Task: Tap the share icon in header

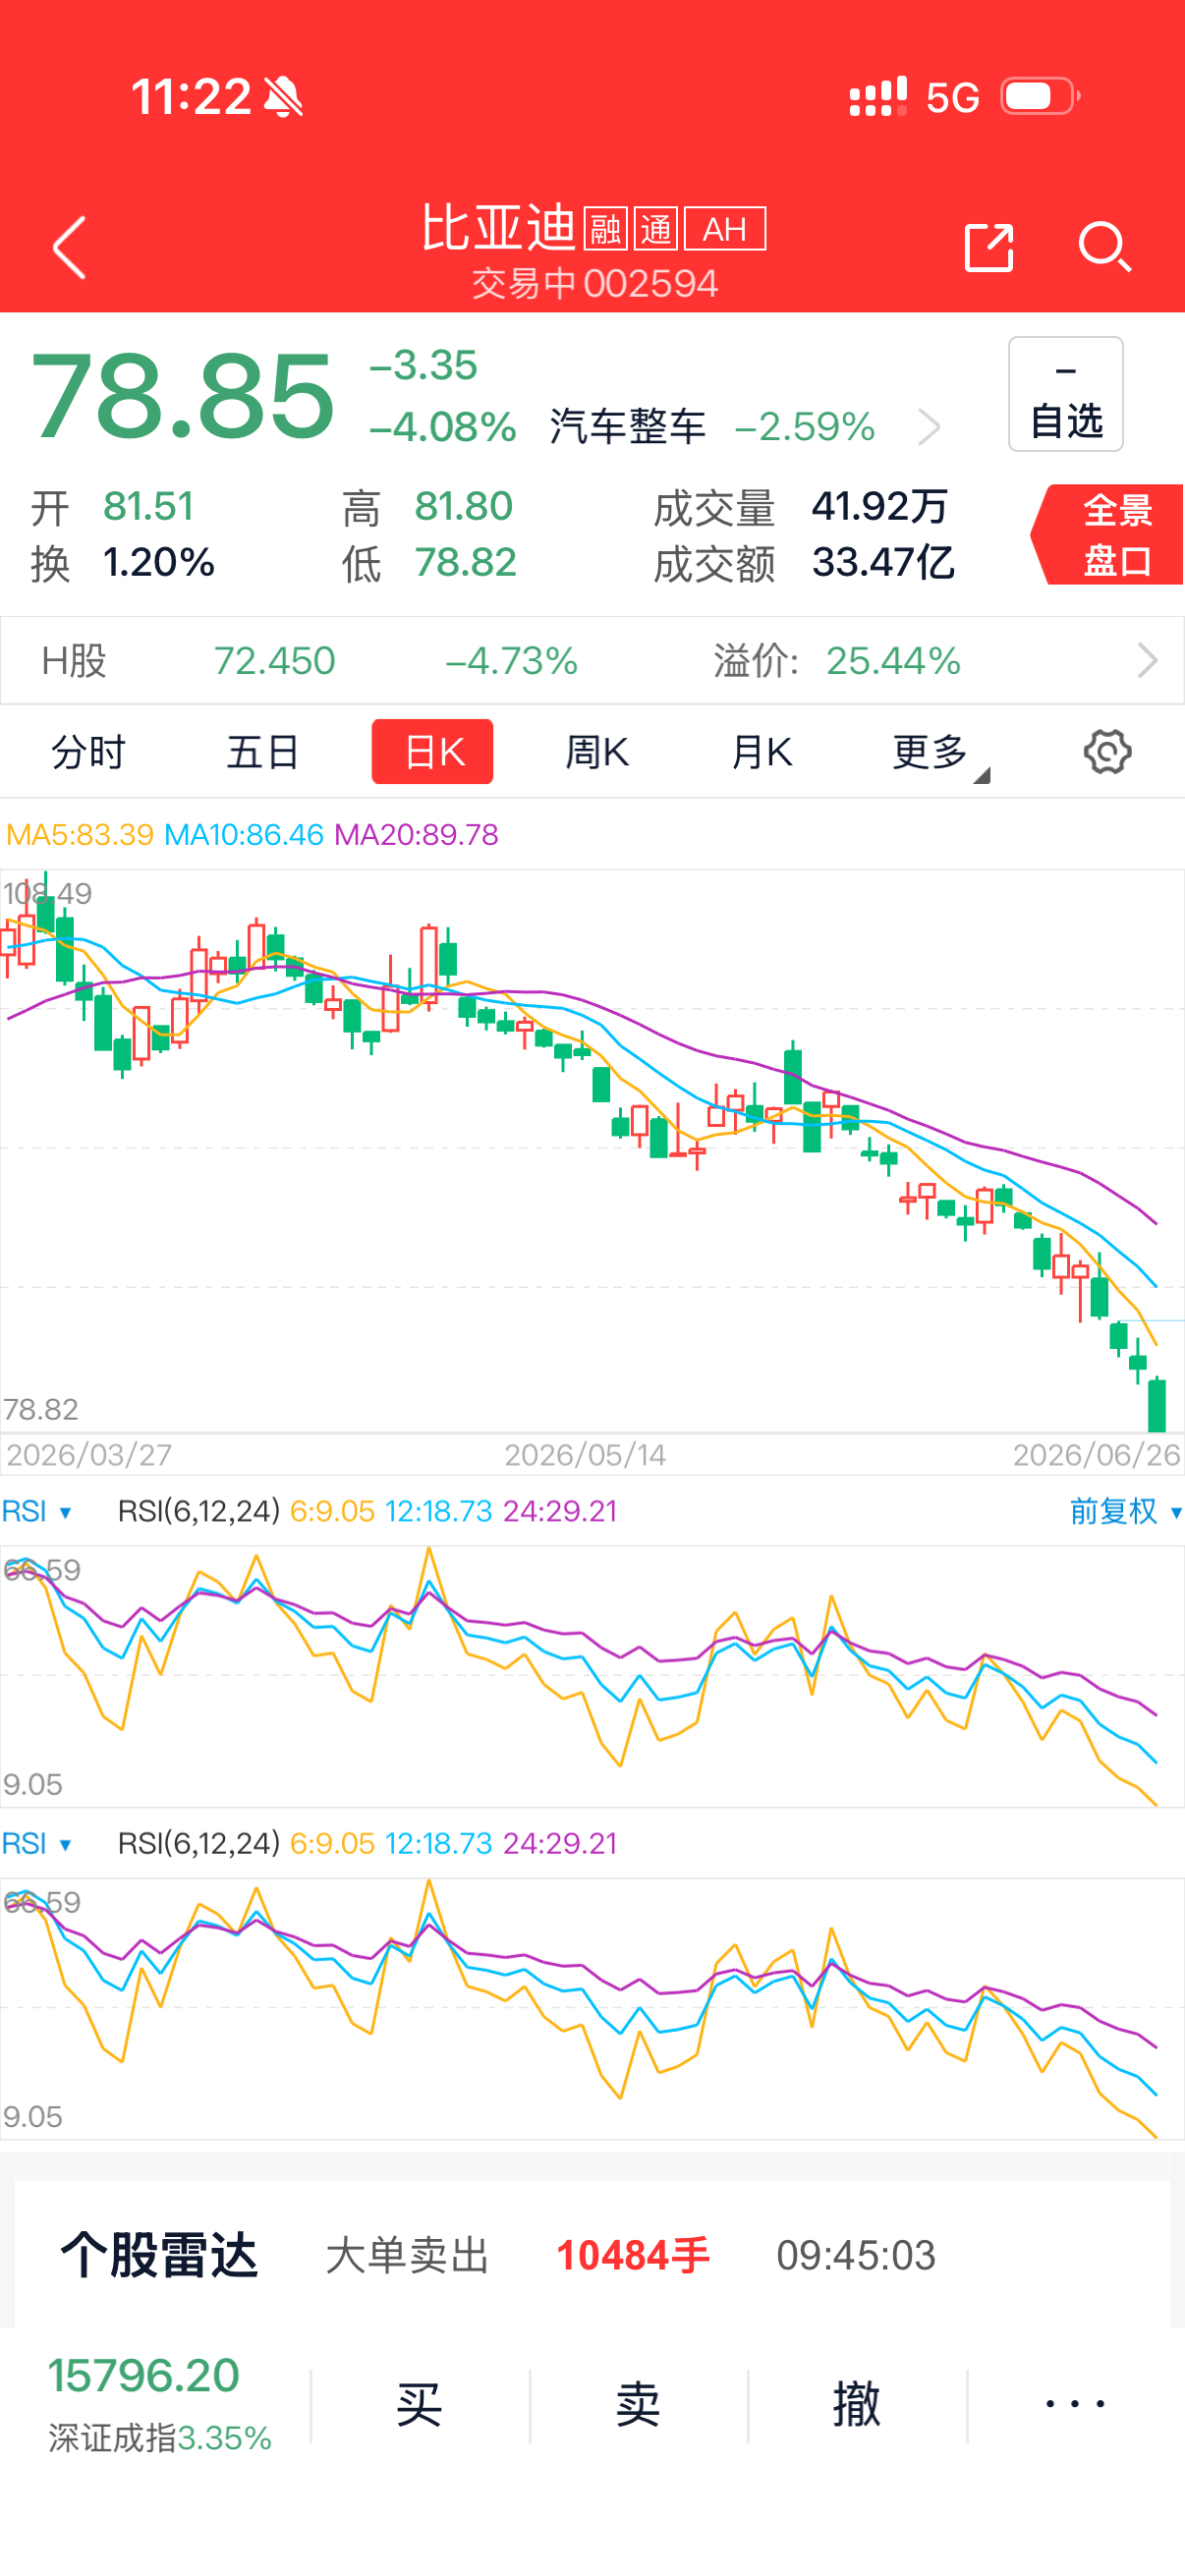Action: tap(988, 247)
